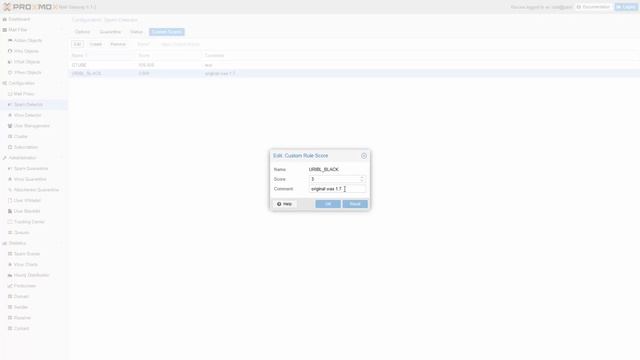Open Help from the dialog
The height and width of the screenshot is (360, 640).
[x=284, y=204]
